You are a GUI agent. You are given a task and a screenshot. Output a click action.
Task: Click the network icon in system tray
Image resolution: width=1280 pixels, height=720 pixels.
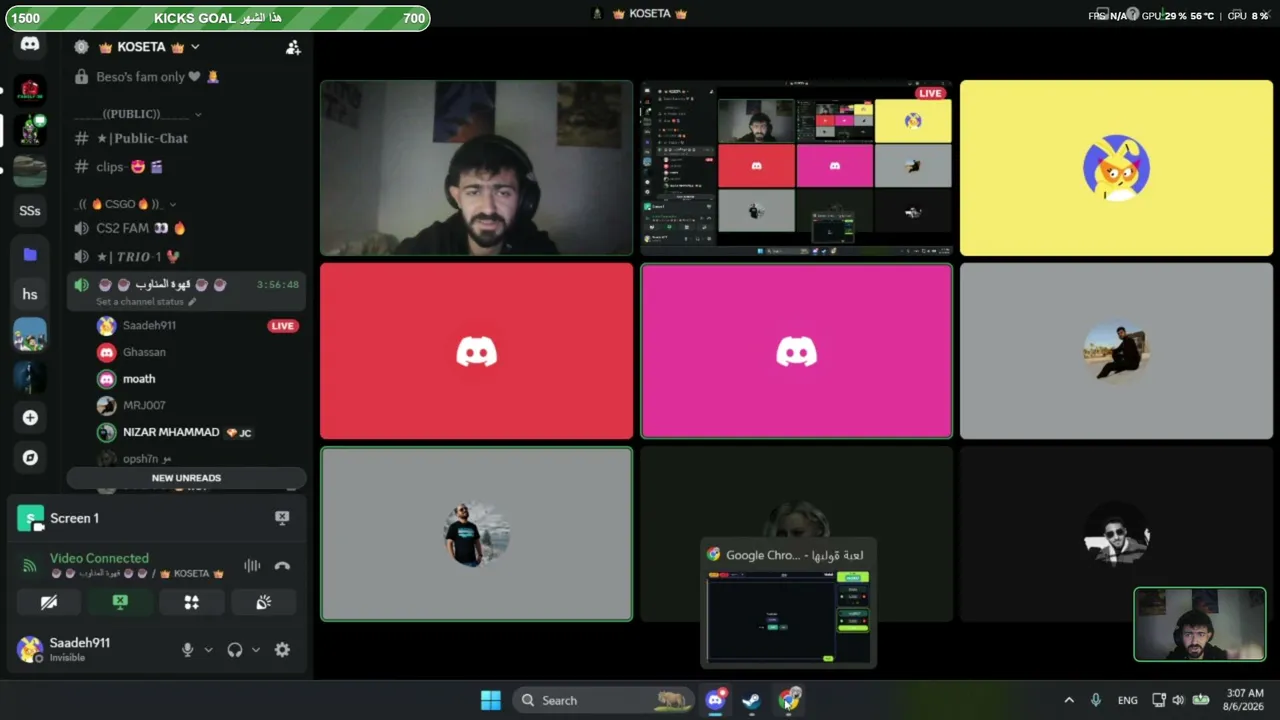point(1158,700)
